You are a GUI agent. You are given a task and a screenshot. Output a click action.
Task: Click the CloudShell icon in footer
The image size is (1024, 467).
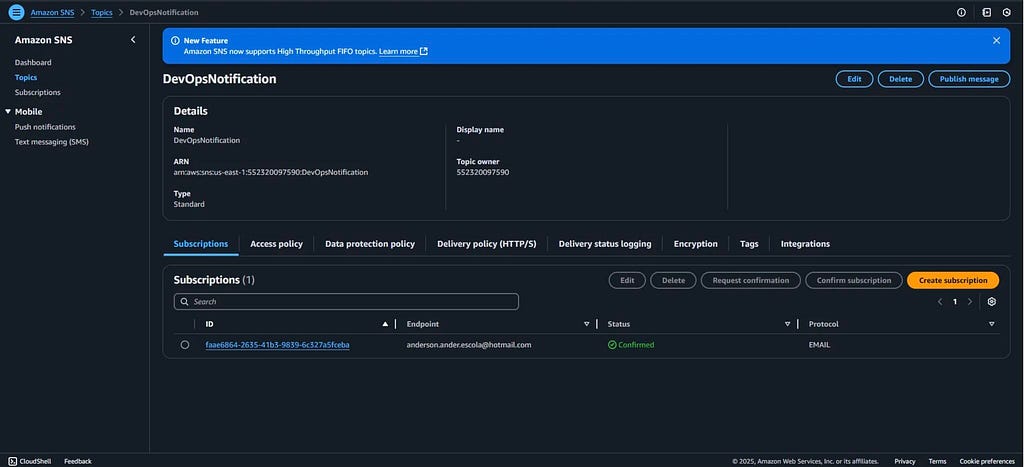(x=12, y=461)
